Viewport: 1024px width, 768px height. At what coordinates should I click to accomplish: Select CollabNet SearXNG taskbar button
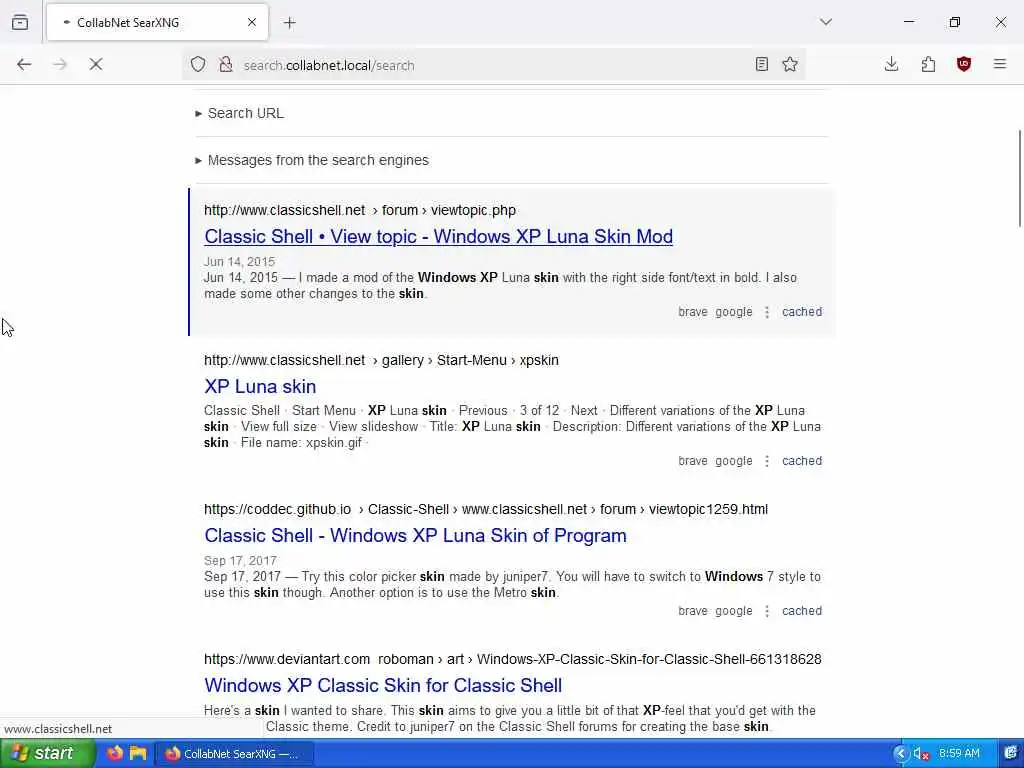234,754
